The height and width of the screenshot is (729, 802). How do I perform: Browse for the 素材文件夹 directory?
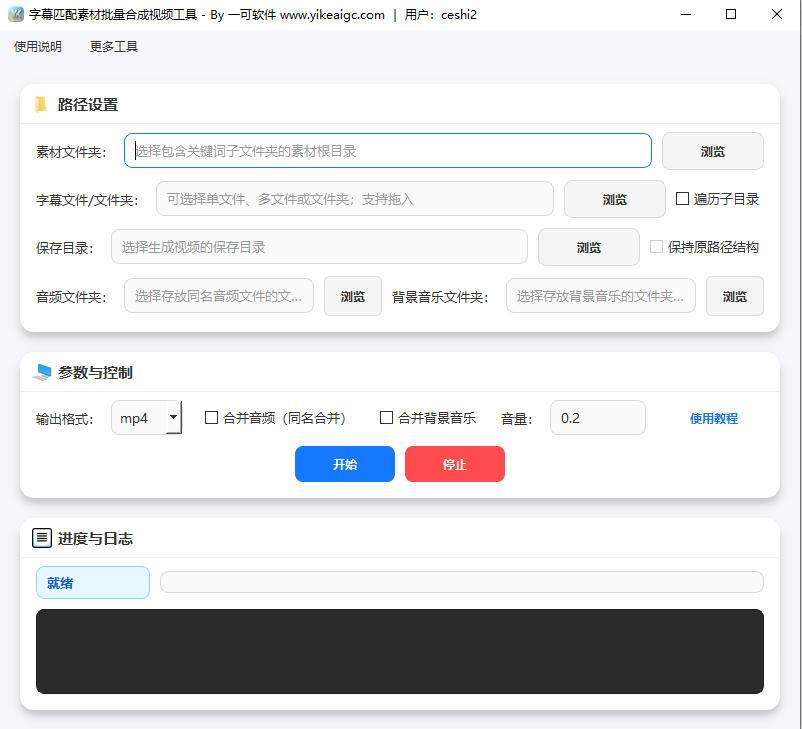pyautogui.click(x=712, y=152)
